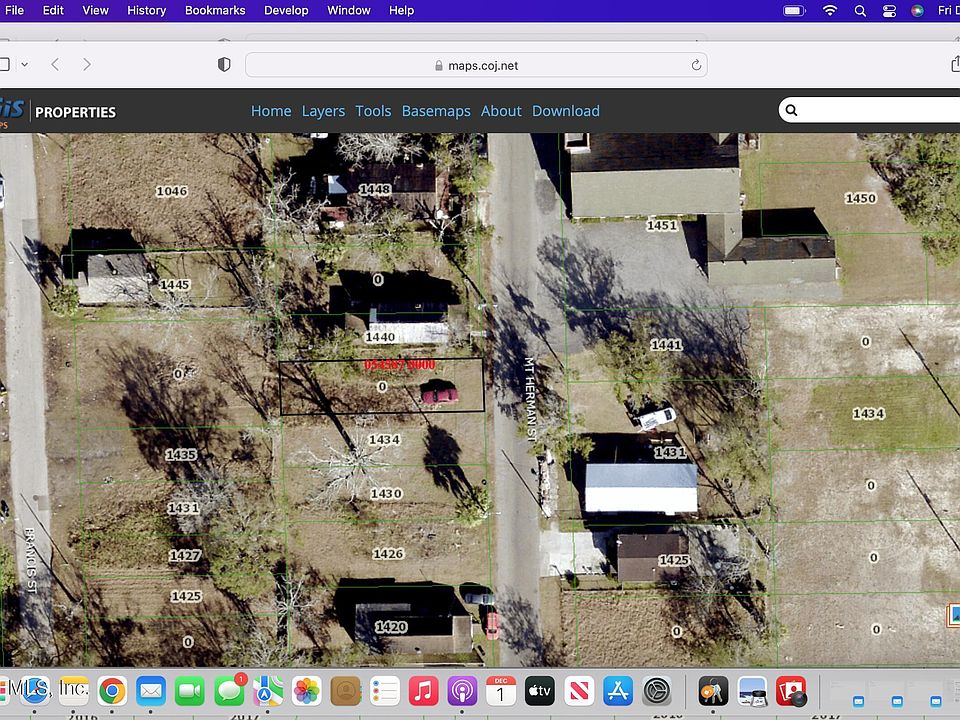The height and width of the screenshot is (720, 960).
Task: Check the Wi-Fi status icon
Action: [x=830, y=10]
